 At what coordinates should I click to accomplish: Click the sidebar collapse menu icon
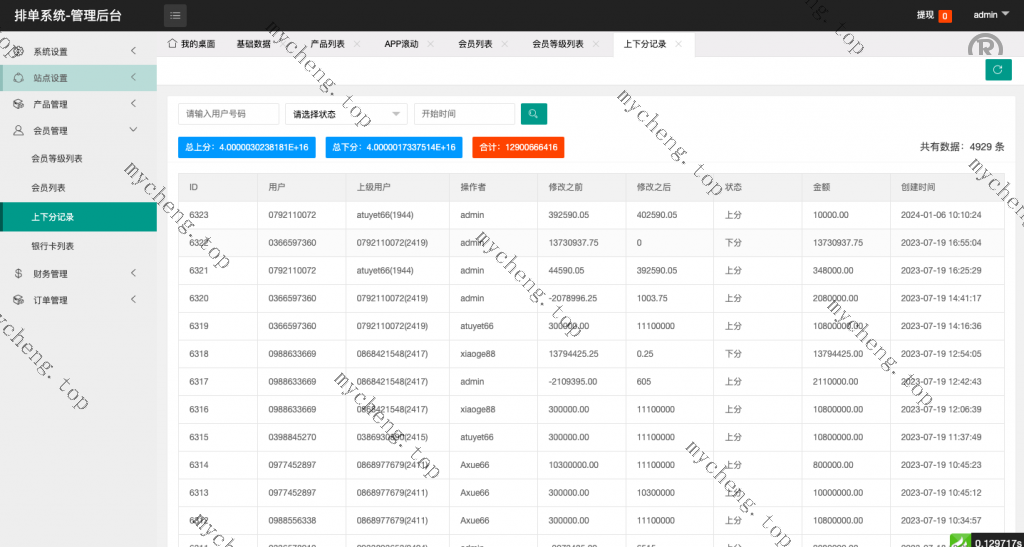(175, 15)
